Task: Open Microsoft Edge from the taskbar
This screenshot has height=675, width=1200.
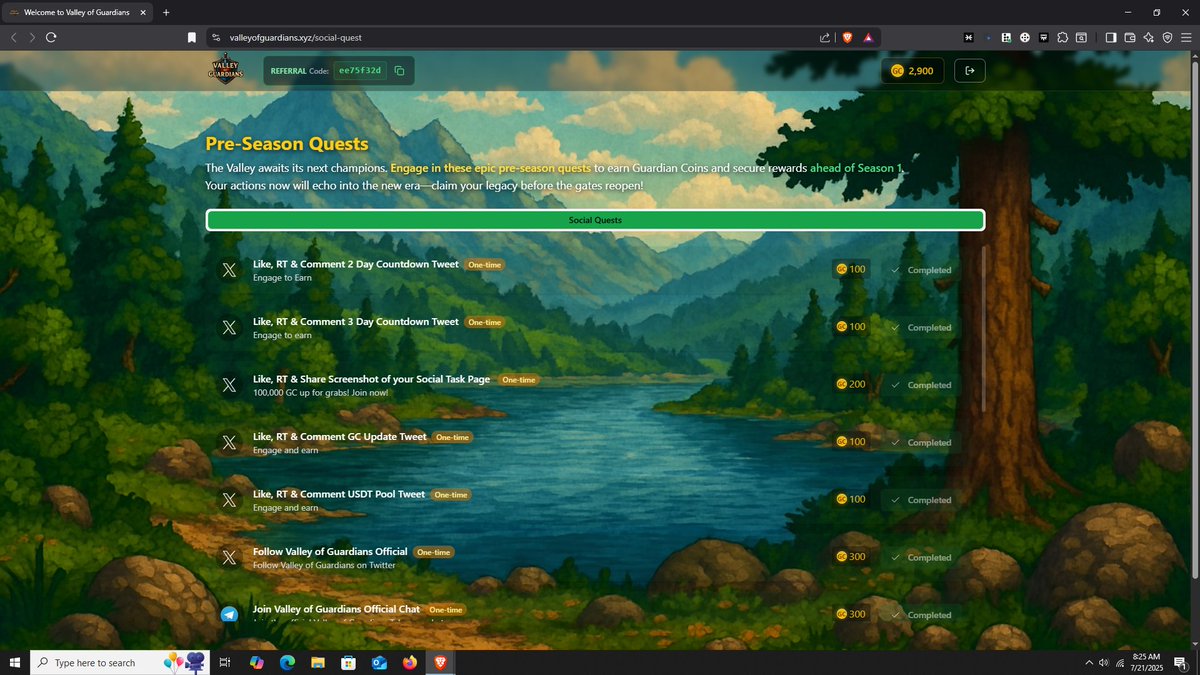Action: point(286,662)
